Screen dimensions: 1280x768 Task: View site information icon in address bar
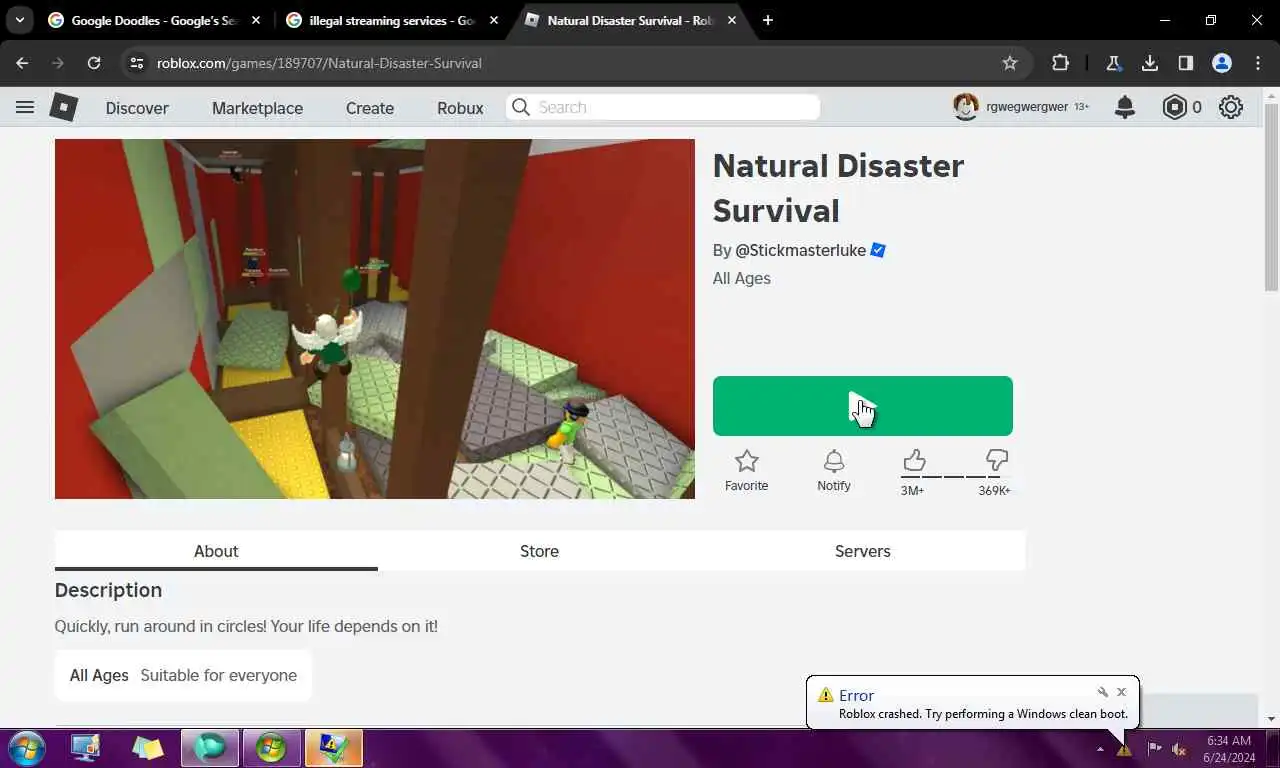137,63
